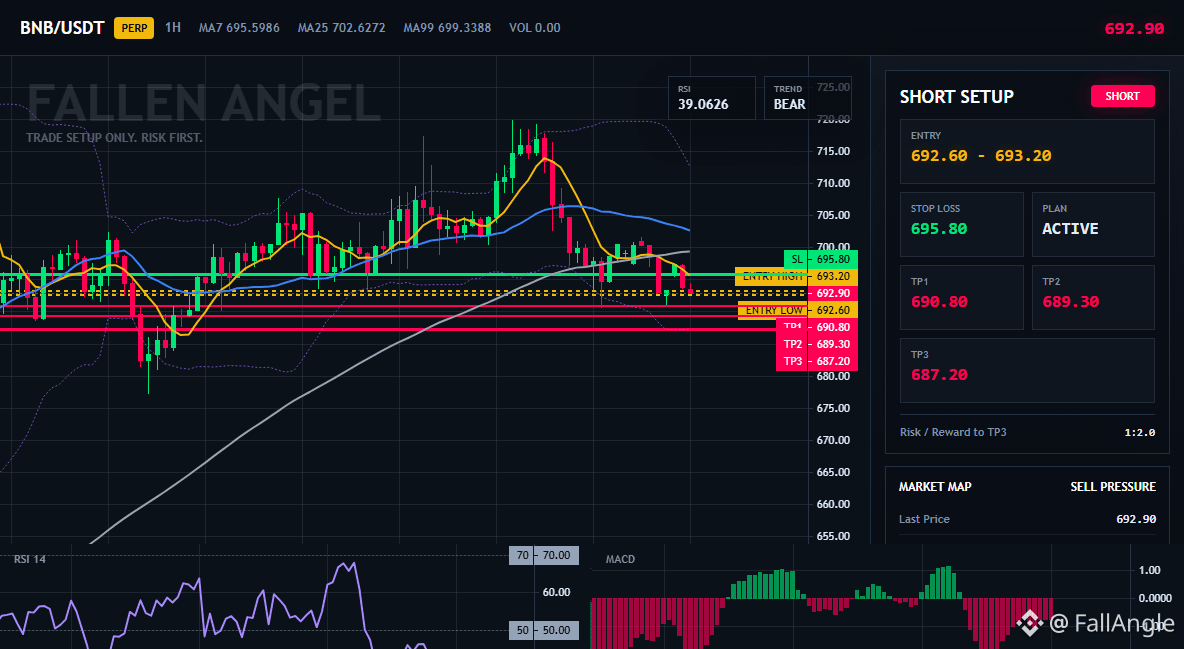1184x649 pixels.
Task: Click the yellow PERP badge
Action: [134, 28]
